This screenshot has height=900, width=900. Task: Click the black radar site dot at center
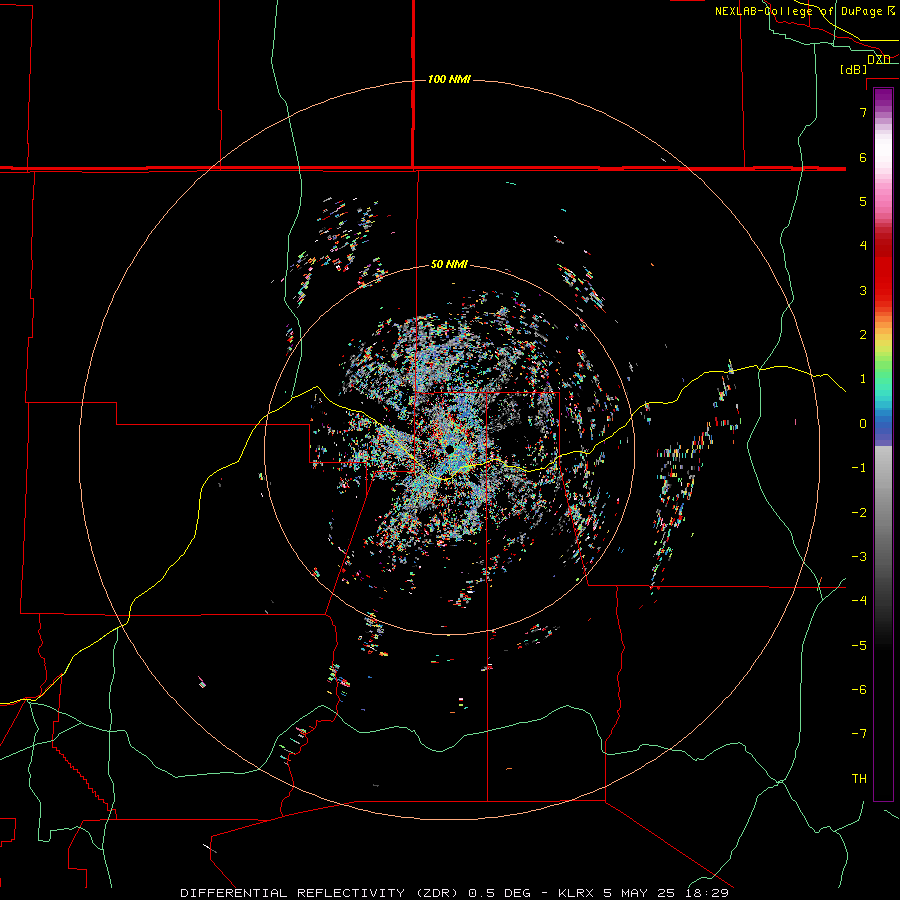[450, 449]
